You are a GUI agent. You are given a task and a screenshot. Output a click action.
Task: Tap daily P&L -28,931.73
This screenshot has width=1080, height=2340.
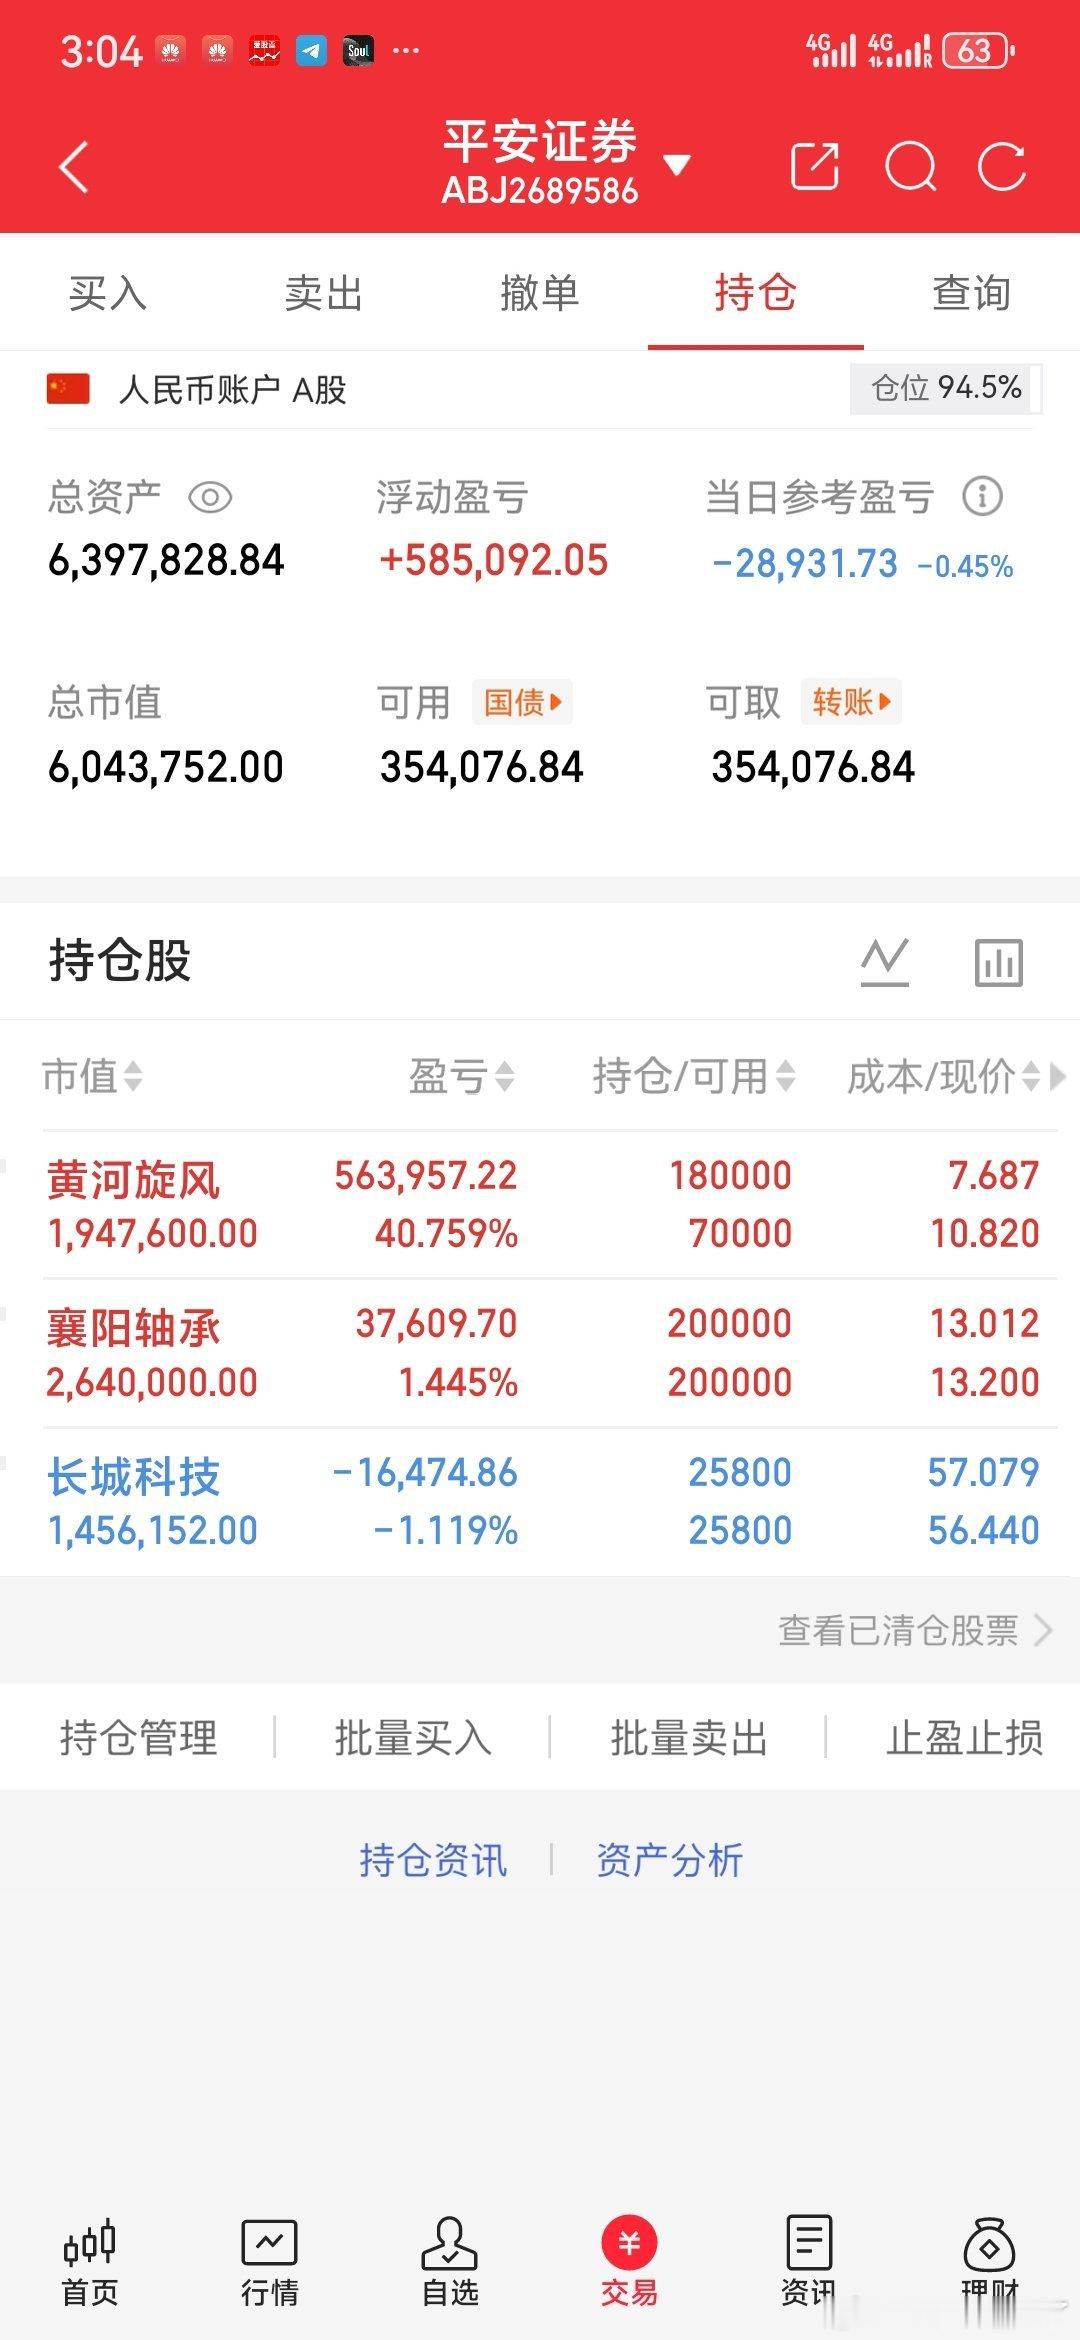(805, 564)
